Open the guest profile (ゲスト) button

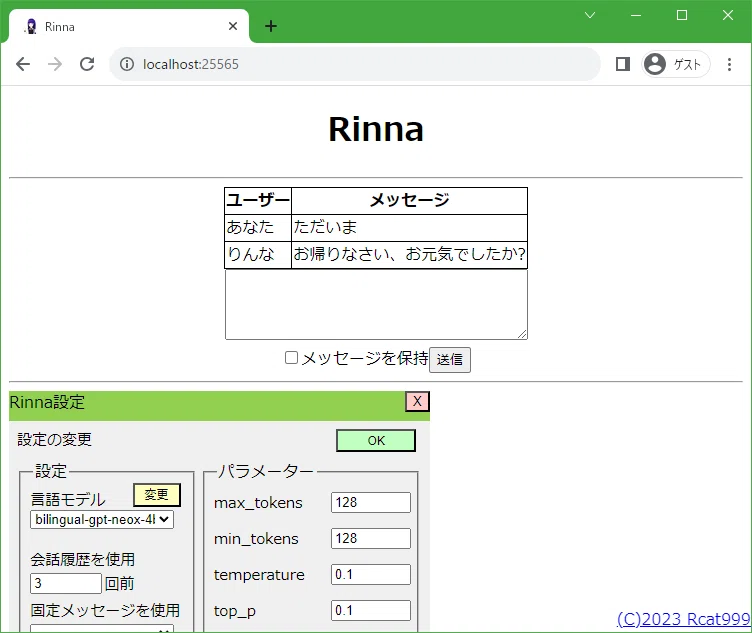pos(676,64)
